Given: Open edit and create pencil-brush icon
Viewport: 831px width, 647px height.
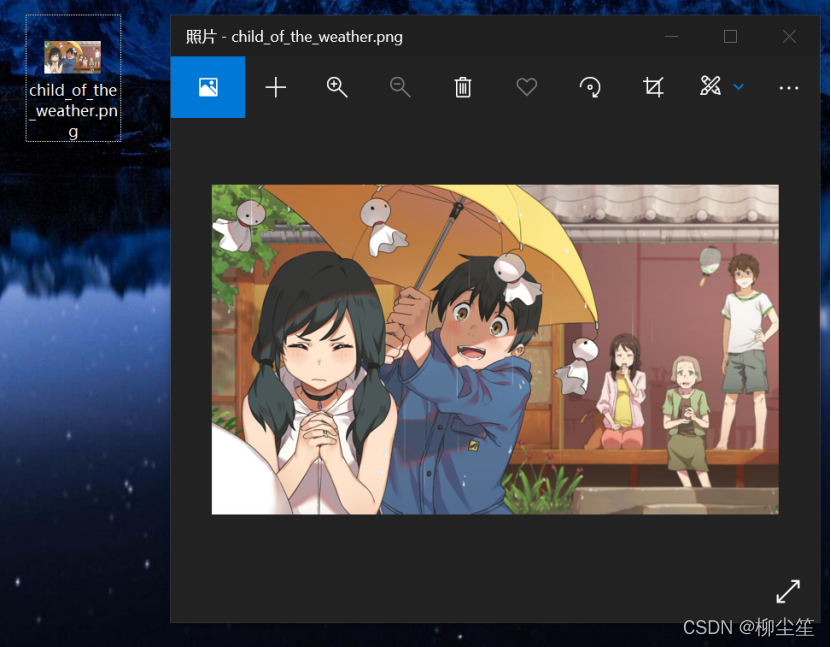Looking at the screenshot, I should (711, 86).
